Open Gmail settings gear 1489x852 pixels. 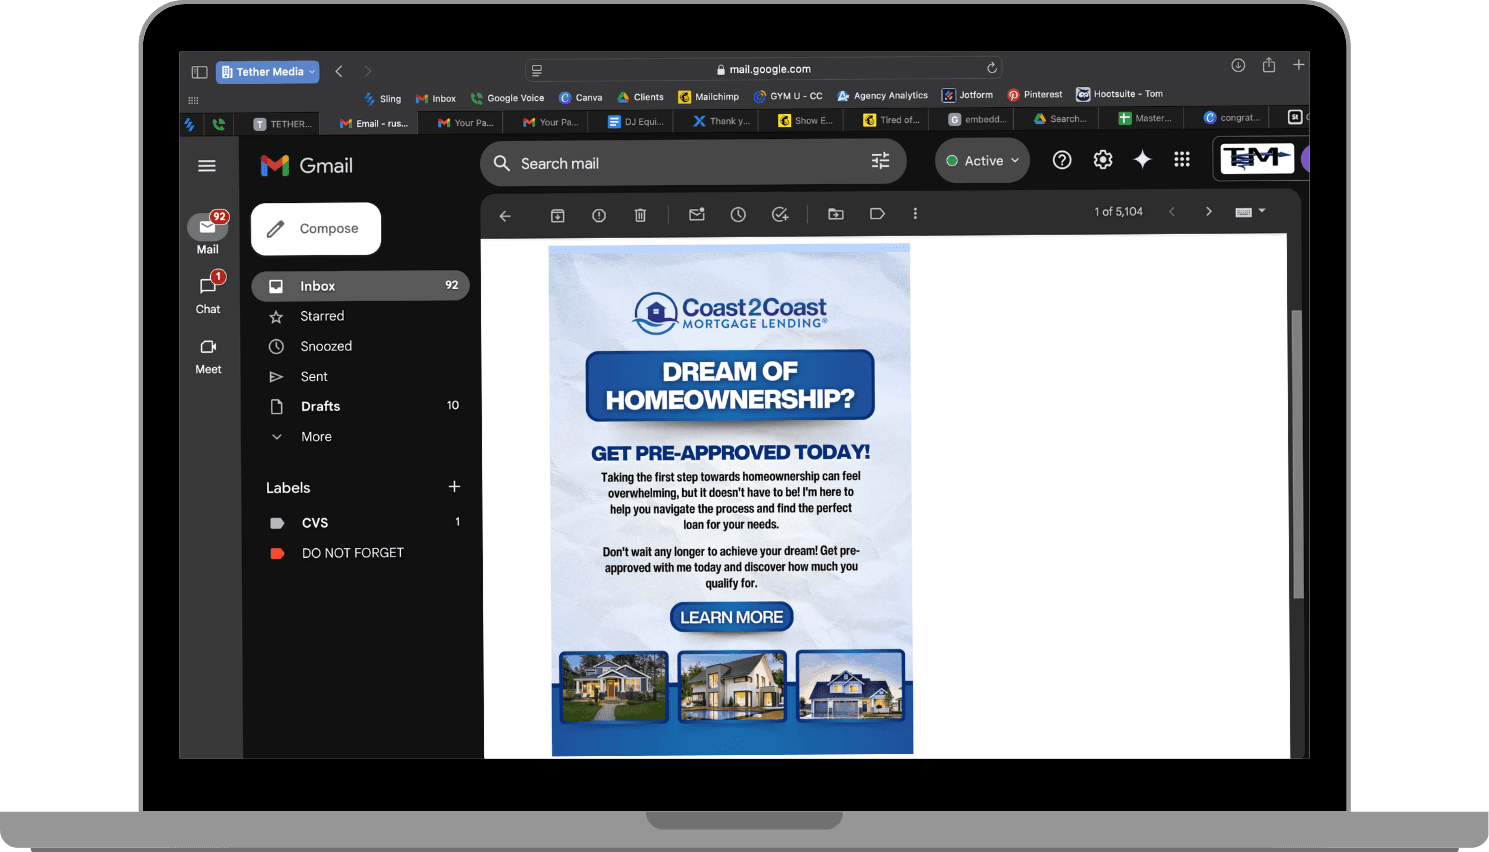click(1103, 160)
